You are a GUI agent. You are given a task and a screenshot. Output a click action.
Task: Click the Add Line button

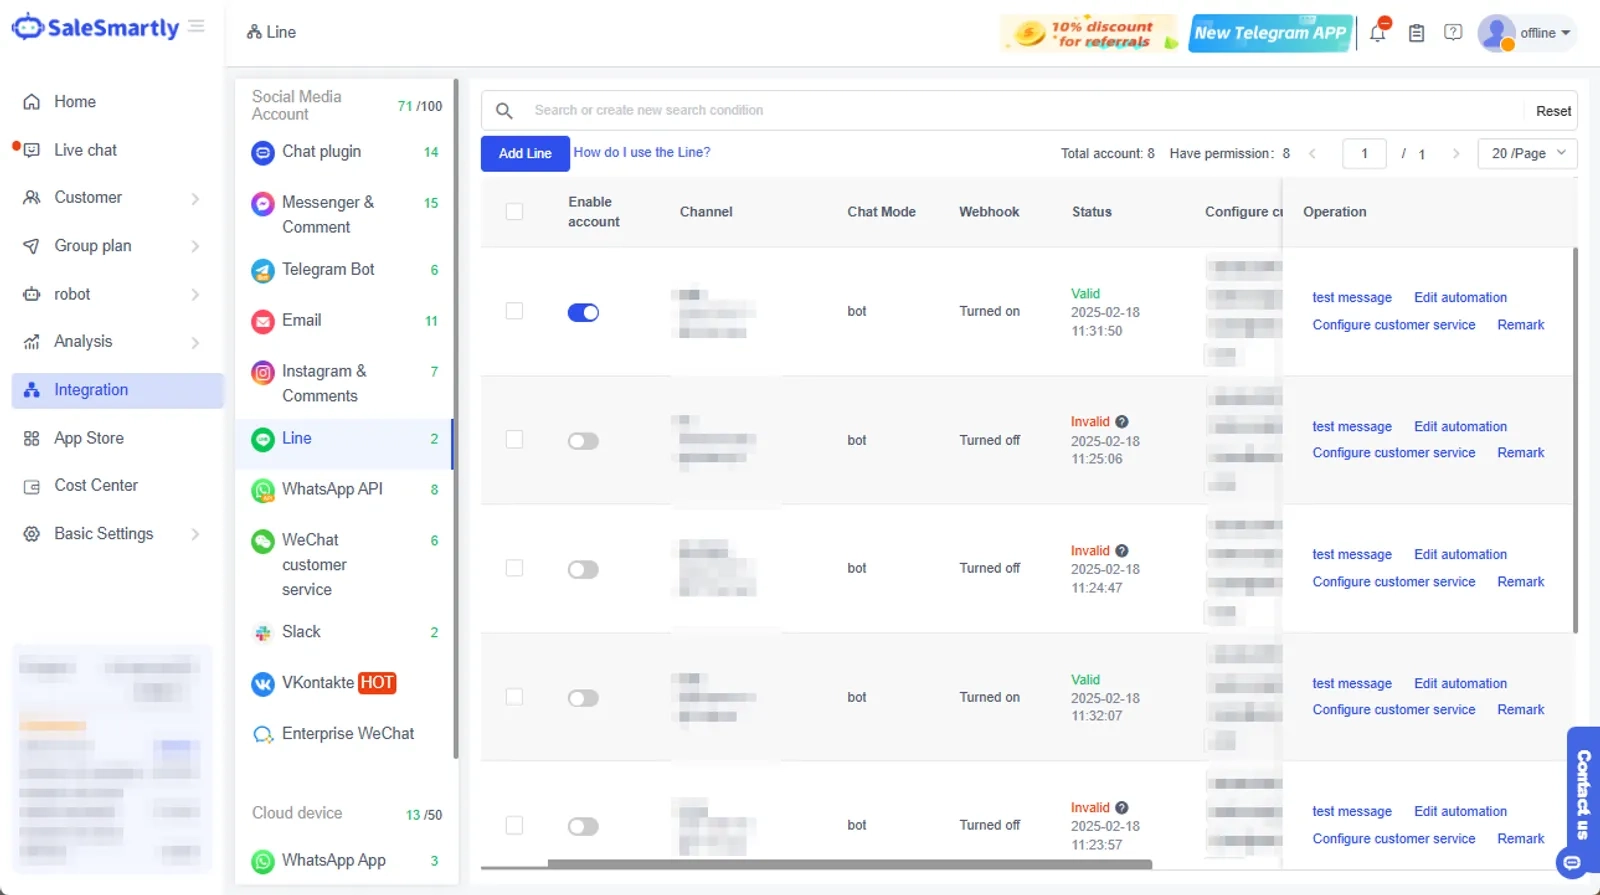click(x=525, y=153)
